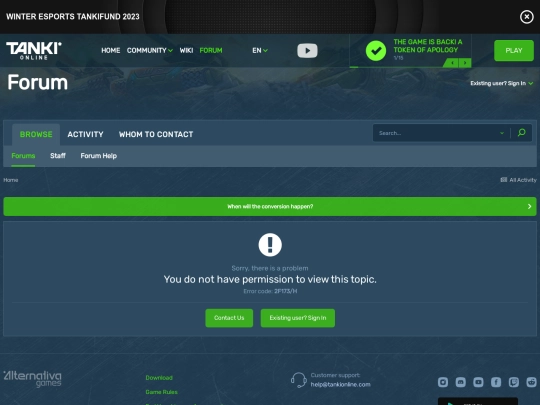Viewport: 540px width, 405px height.
Task: Select the Staff sub-tab
Action: pos(58,156)
